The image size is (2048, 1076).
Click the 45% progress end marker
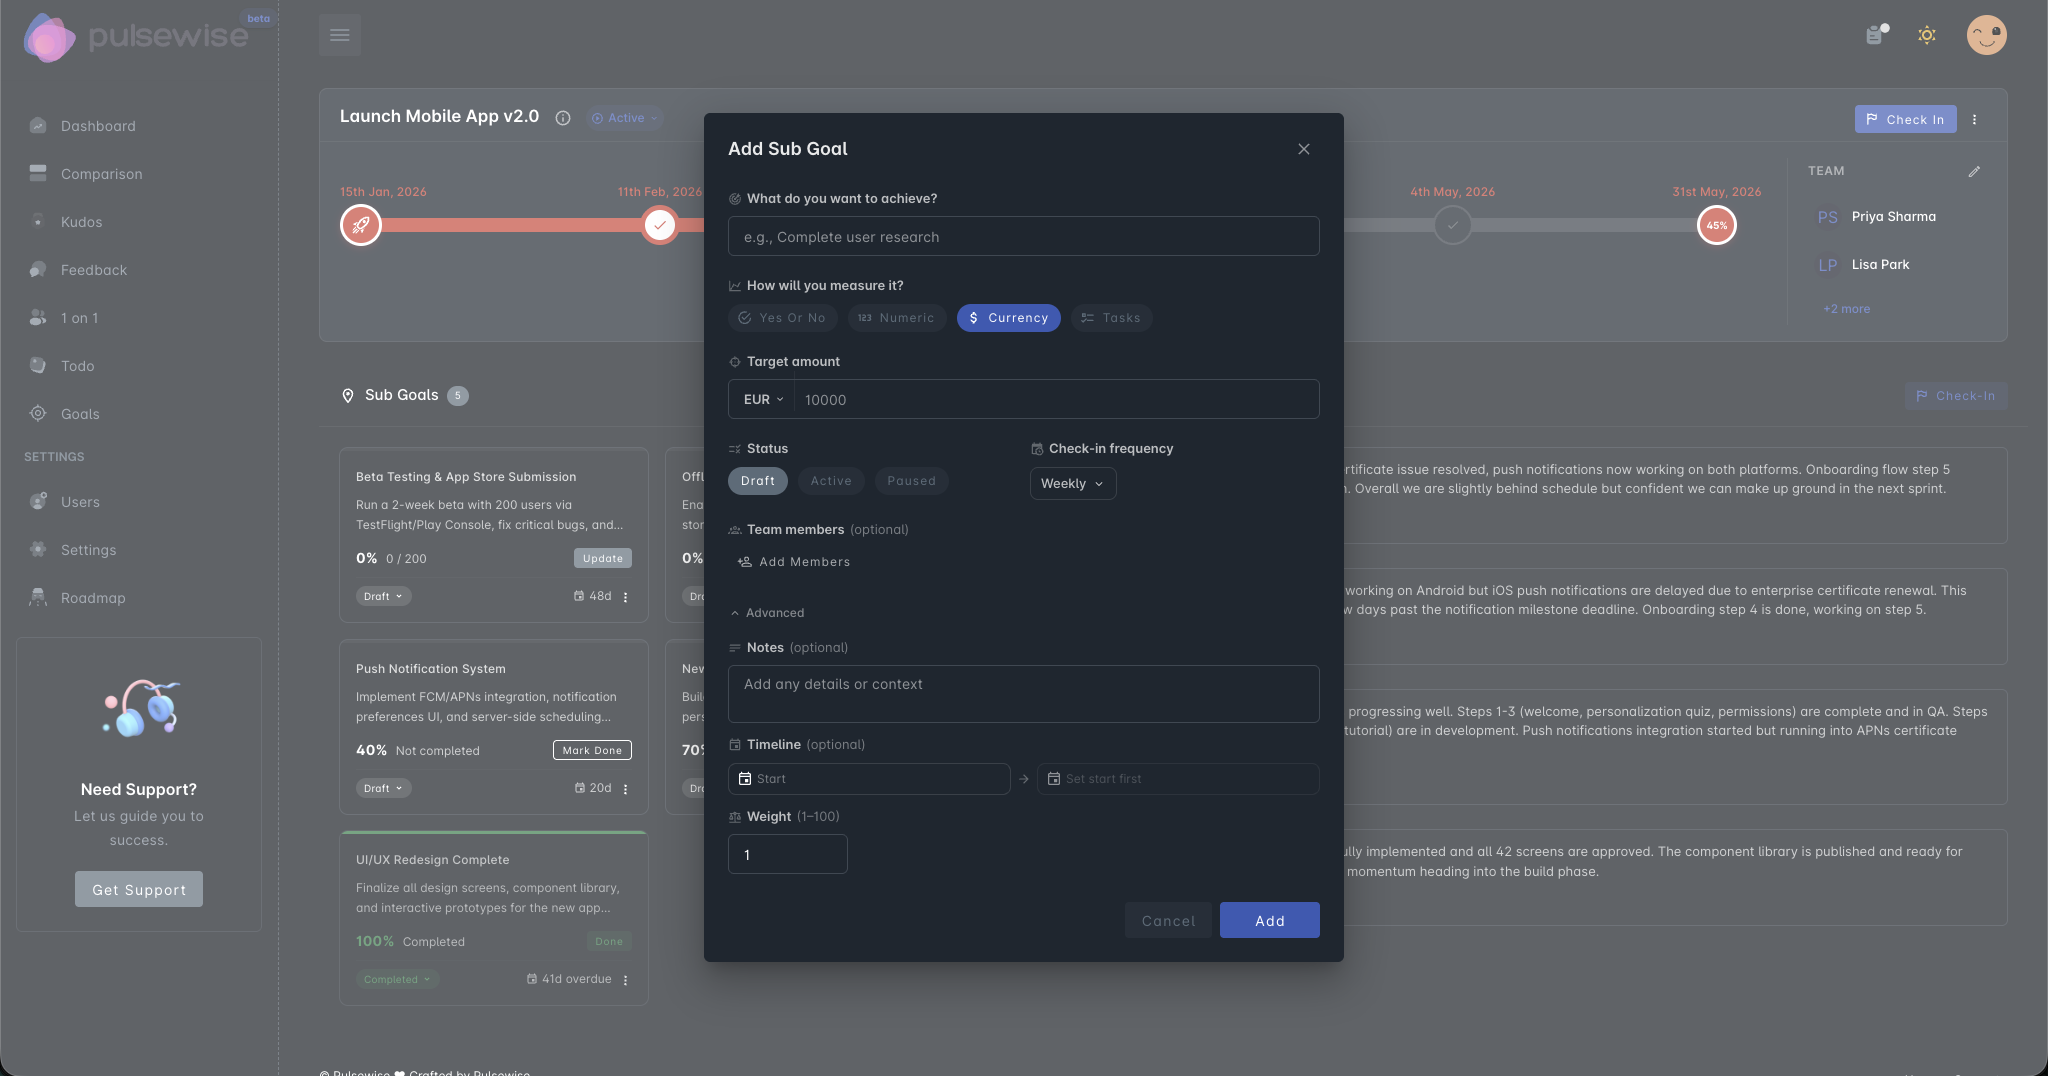1716,225
